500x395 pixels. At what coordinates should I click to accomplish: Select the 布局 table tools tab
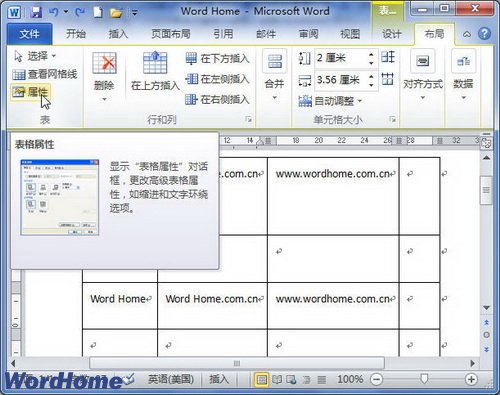pyautogui.click(x=434, y=34)
